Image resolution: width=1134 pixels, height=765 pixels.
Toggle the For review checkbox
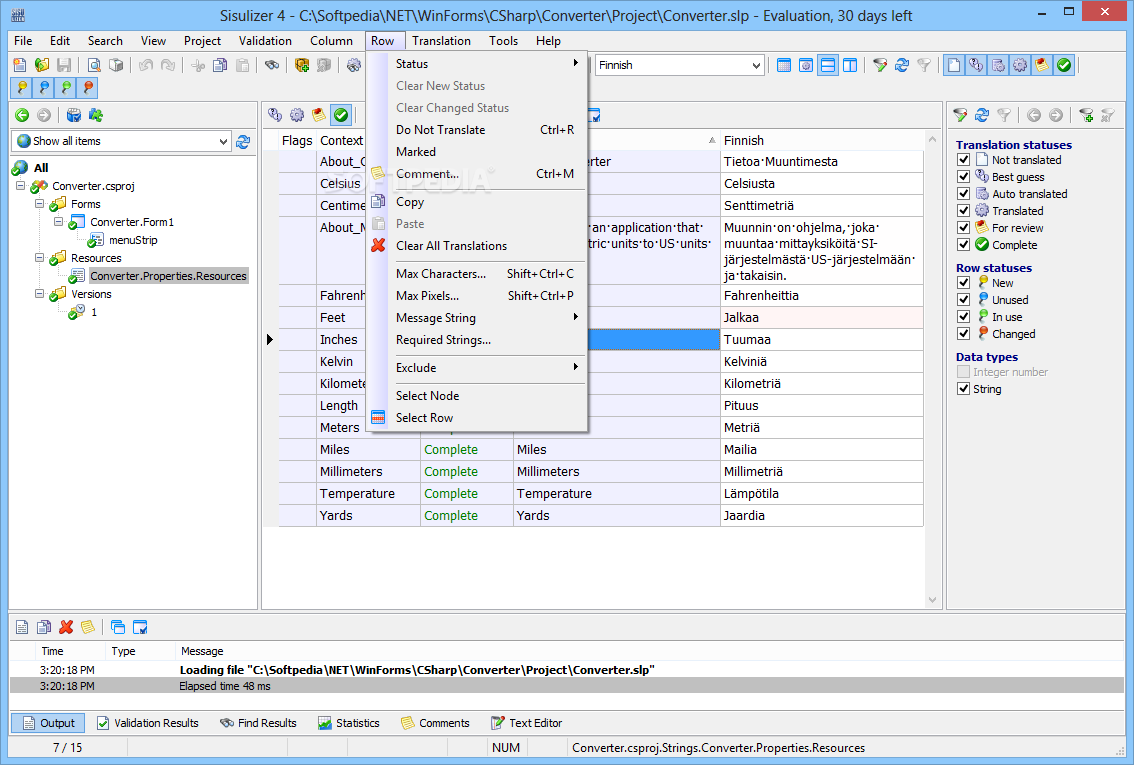pyautogui.click(x=963, y=228)
